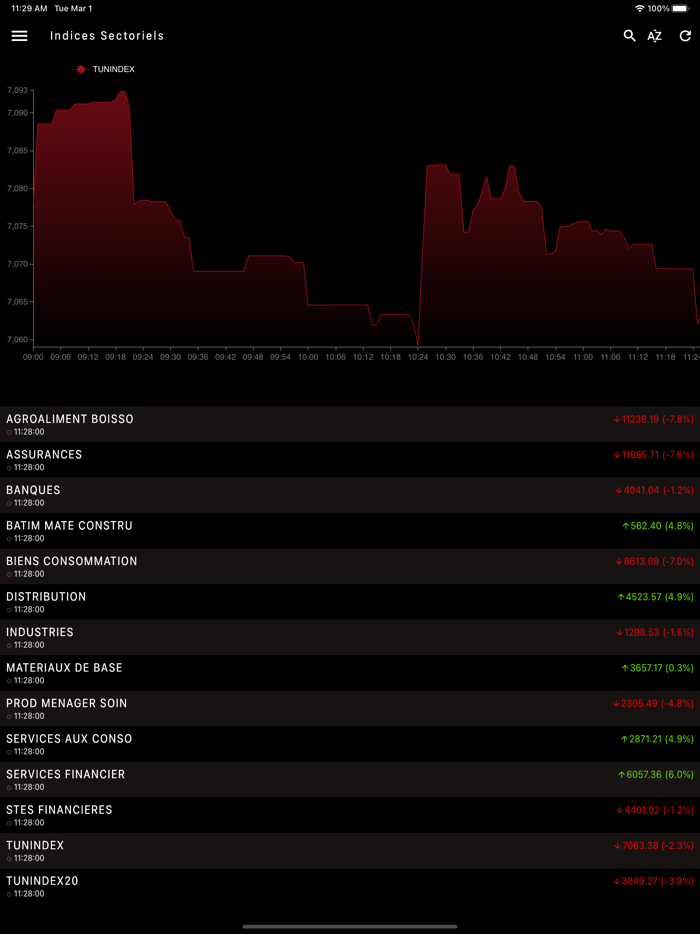The width and height of the screenshot is (700, 934).
Task: Open the DISTRIBUTION index
Action: click(350, 602)
